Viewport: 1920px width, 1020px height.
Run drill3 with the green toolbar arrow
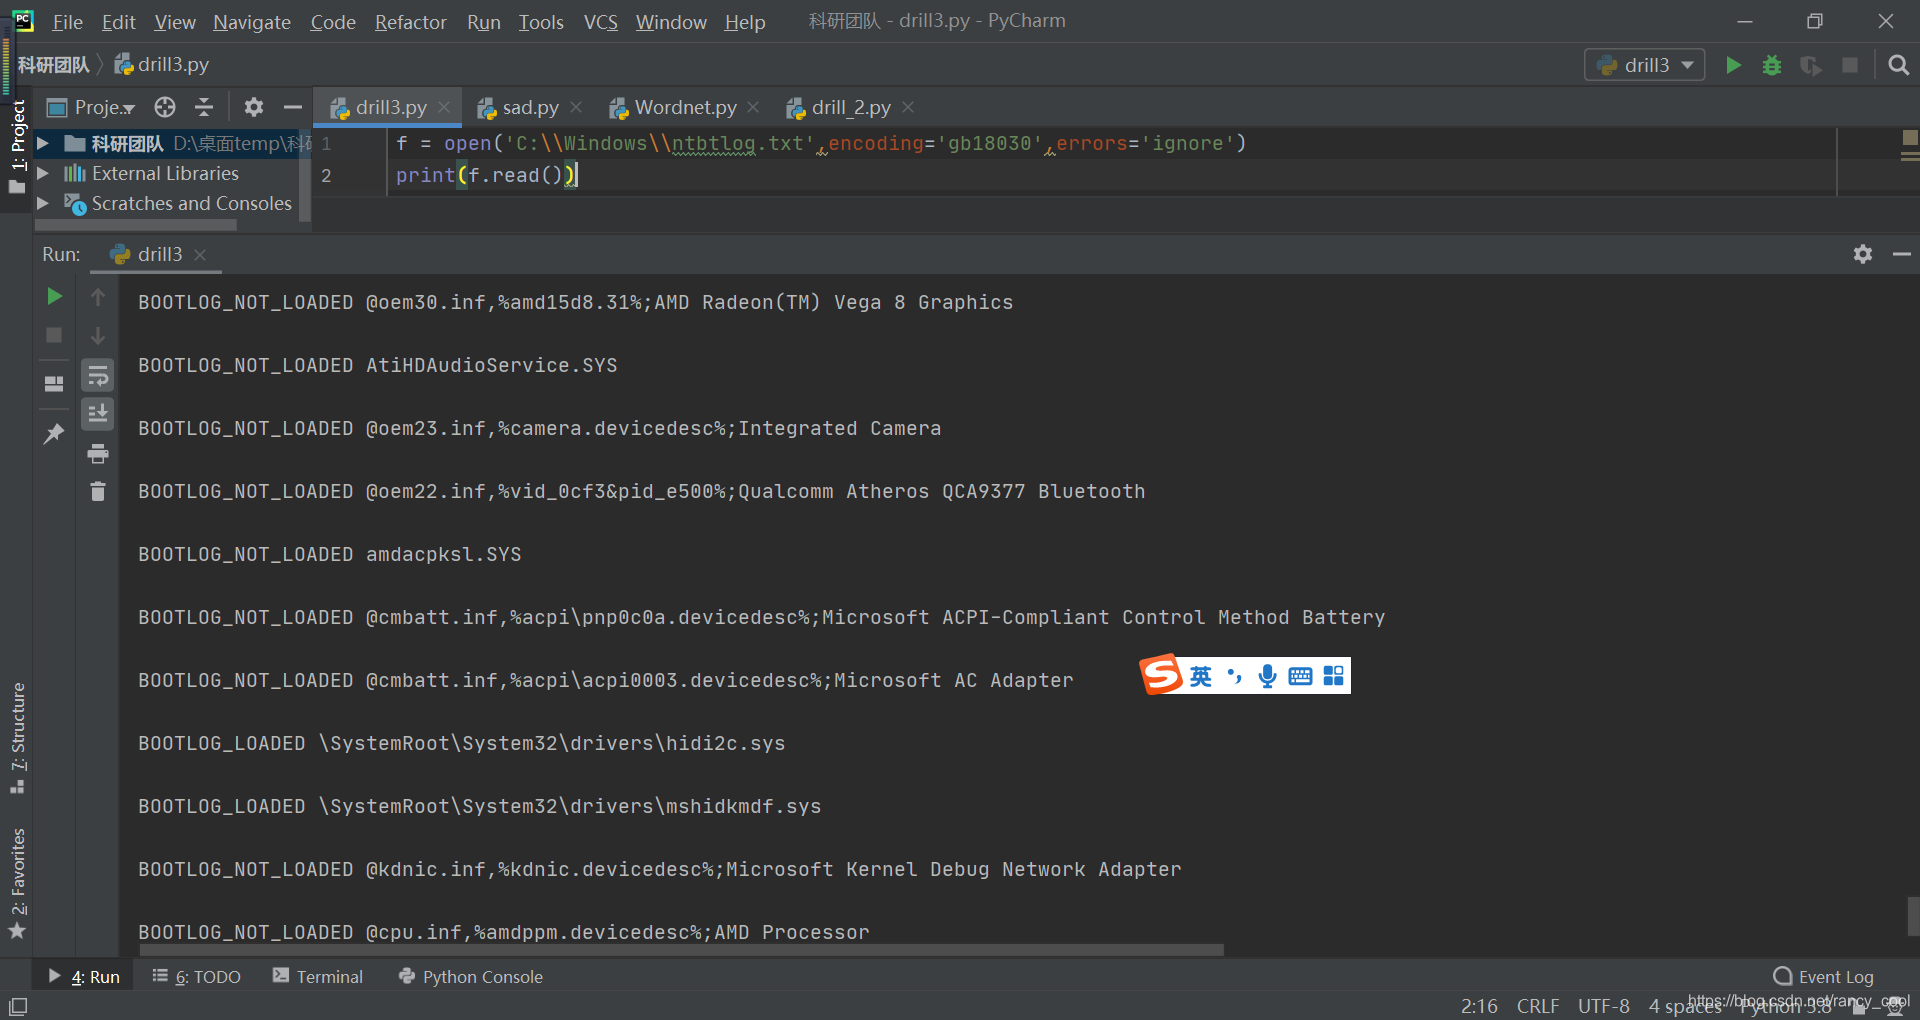click(1733, 65)
